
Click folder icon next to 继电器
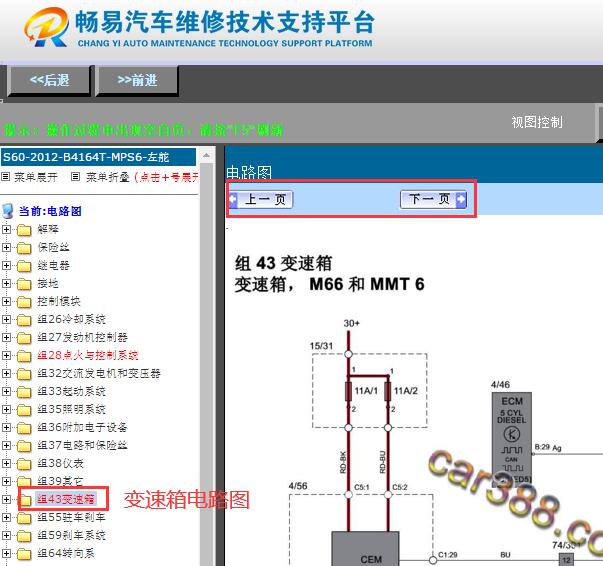[24, 266]
